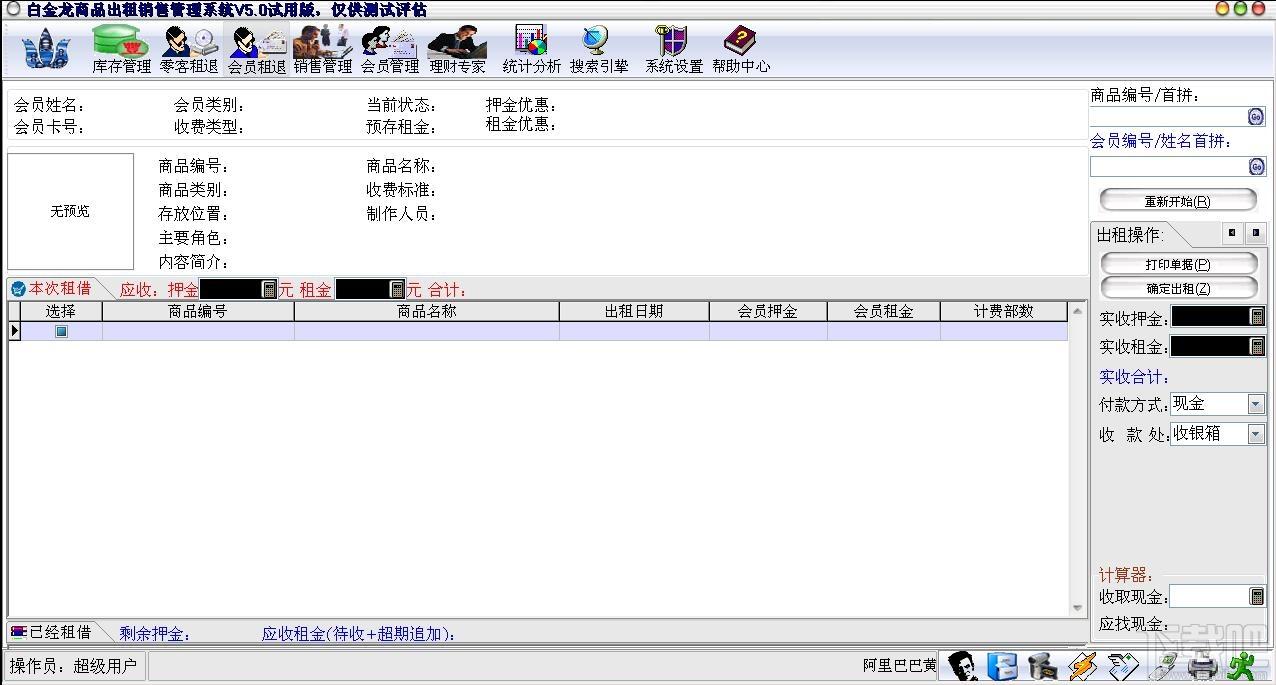
Task: Expand the 收款处 cashbox dropdown
Action: coord(1256,434)
